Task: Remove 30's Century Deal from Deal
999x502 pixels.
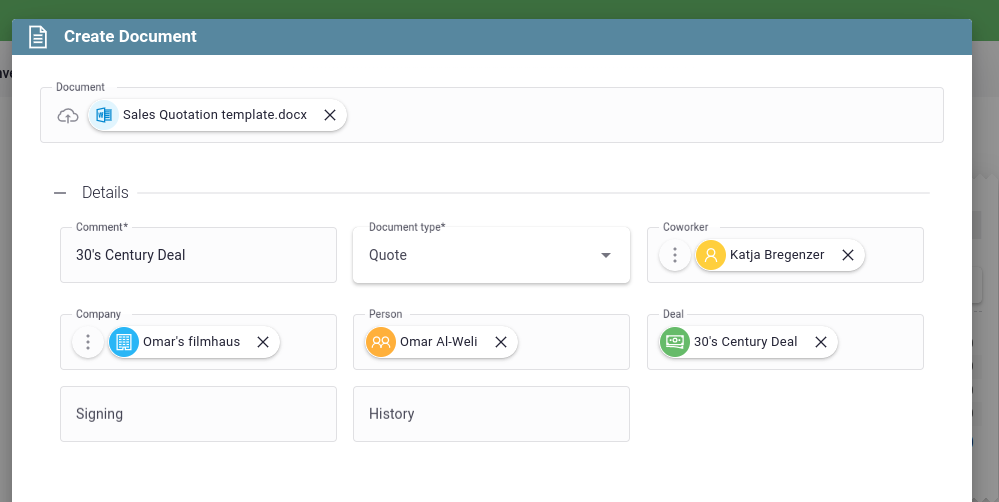Action: 821,342
